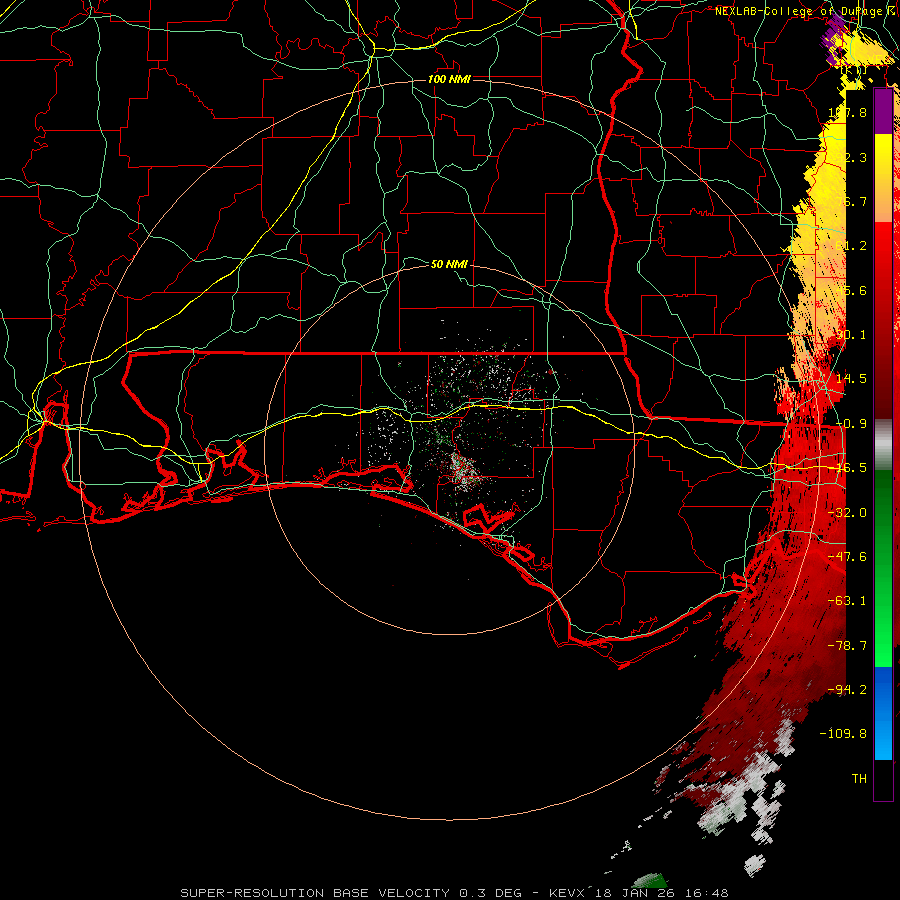The height and width of the screenshot is (900, 900).
Task: Click the '[KT]' units label above the legend
Action: coord(854,70)
